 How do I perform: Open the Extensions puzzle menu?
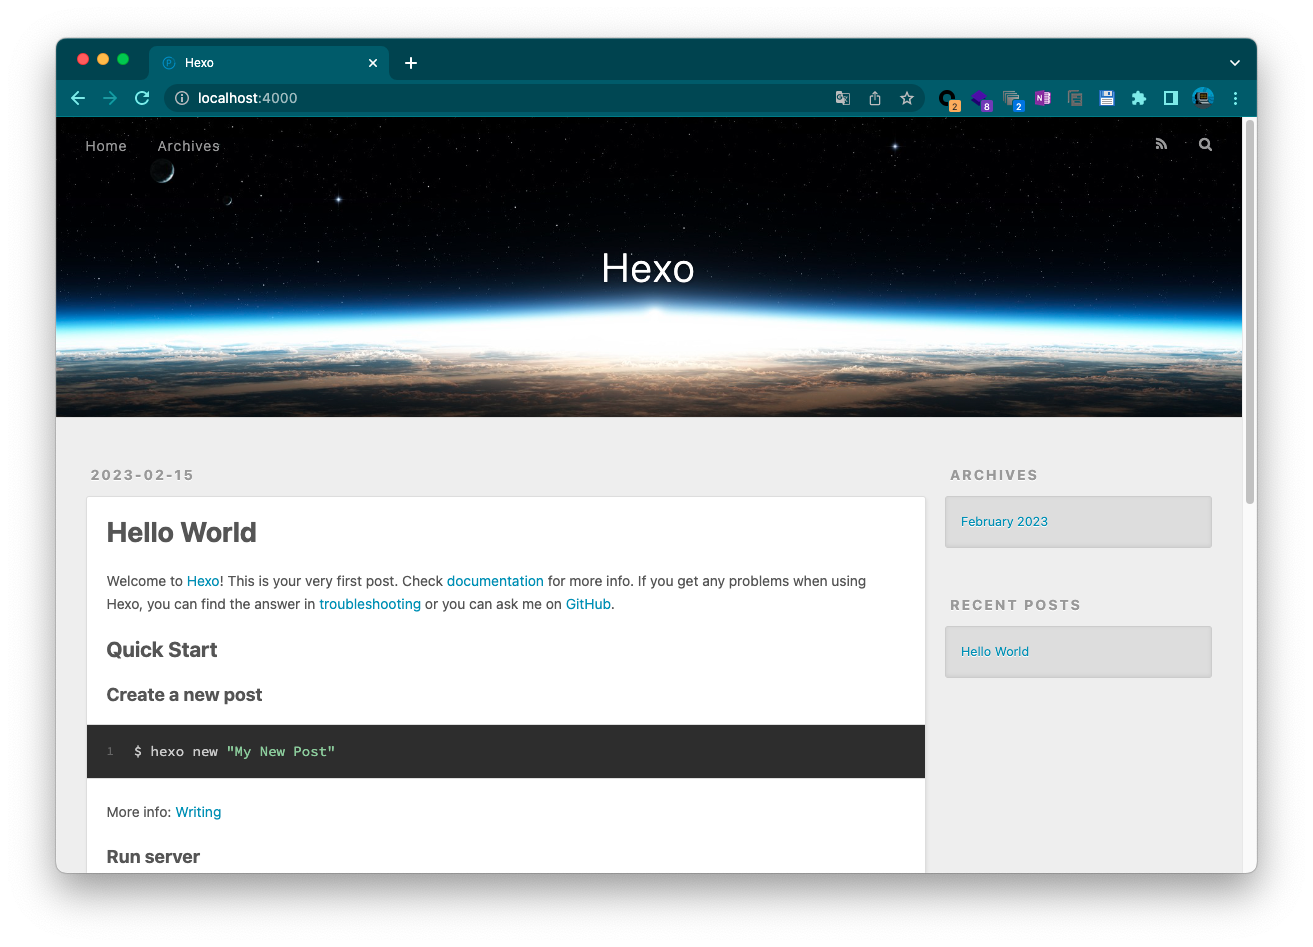1139,98
